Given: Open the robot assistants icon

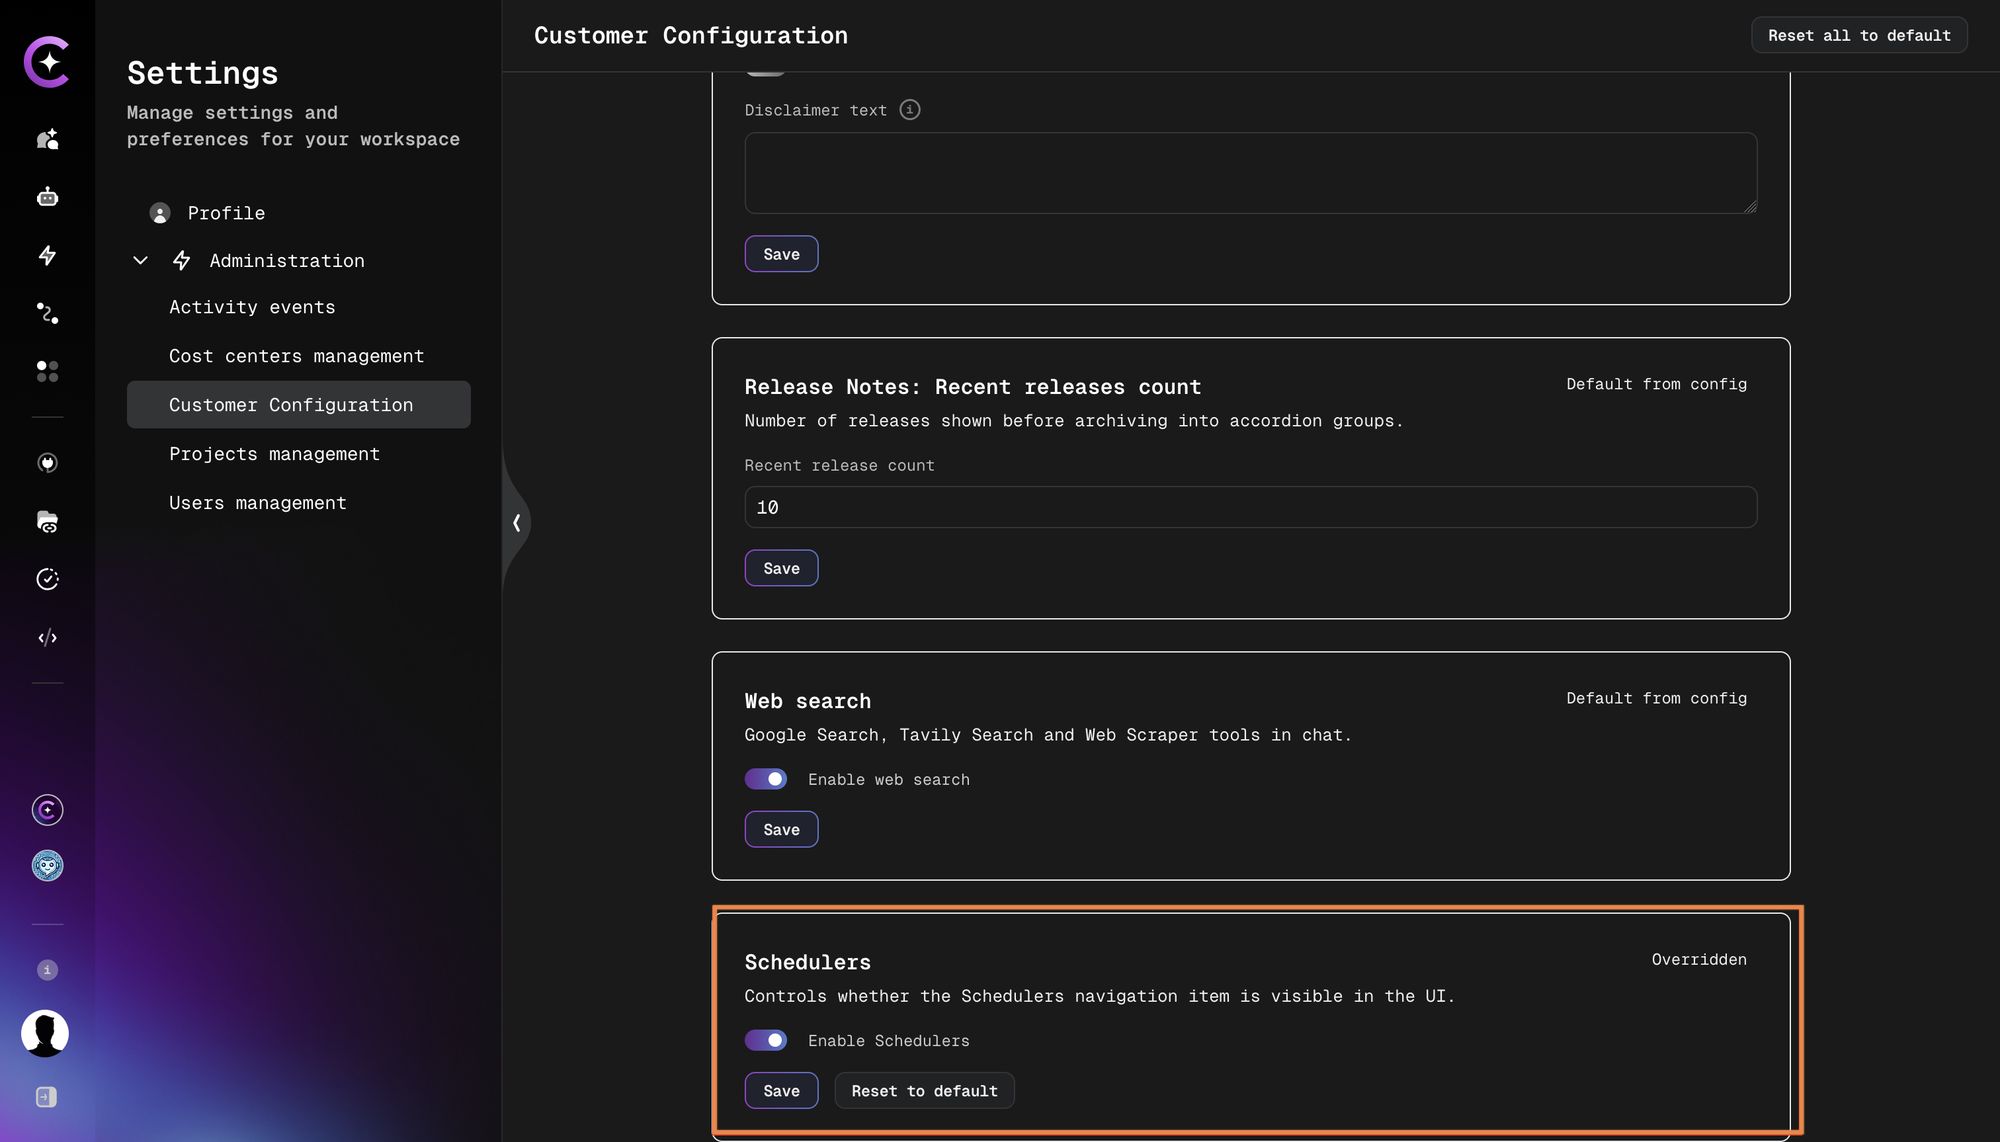Looking at the screenshot, I should coord(47,197).
